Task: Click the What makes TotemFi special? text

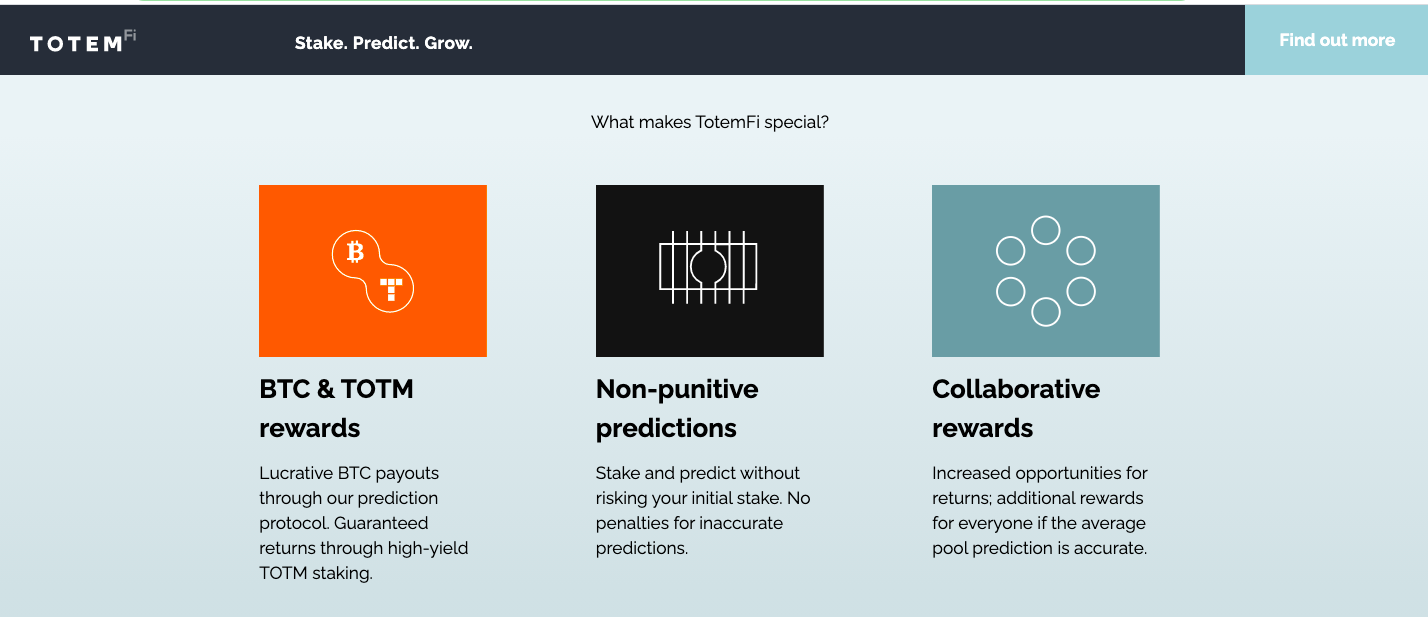Action: [x=710, y=122]
